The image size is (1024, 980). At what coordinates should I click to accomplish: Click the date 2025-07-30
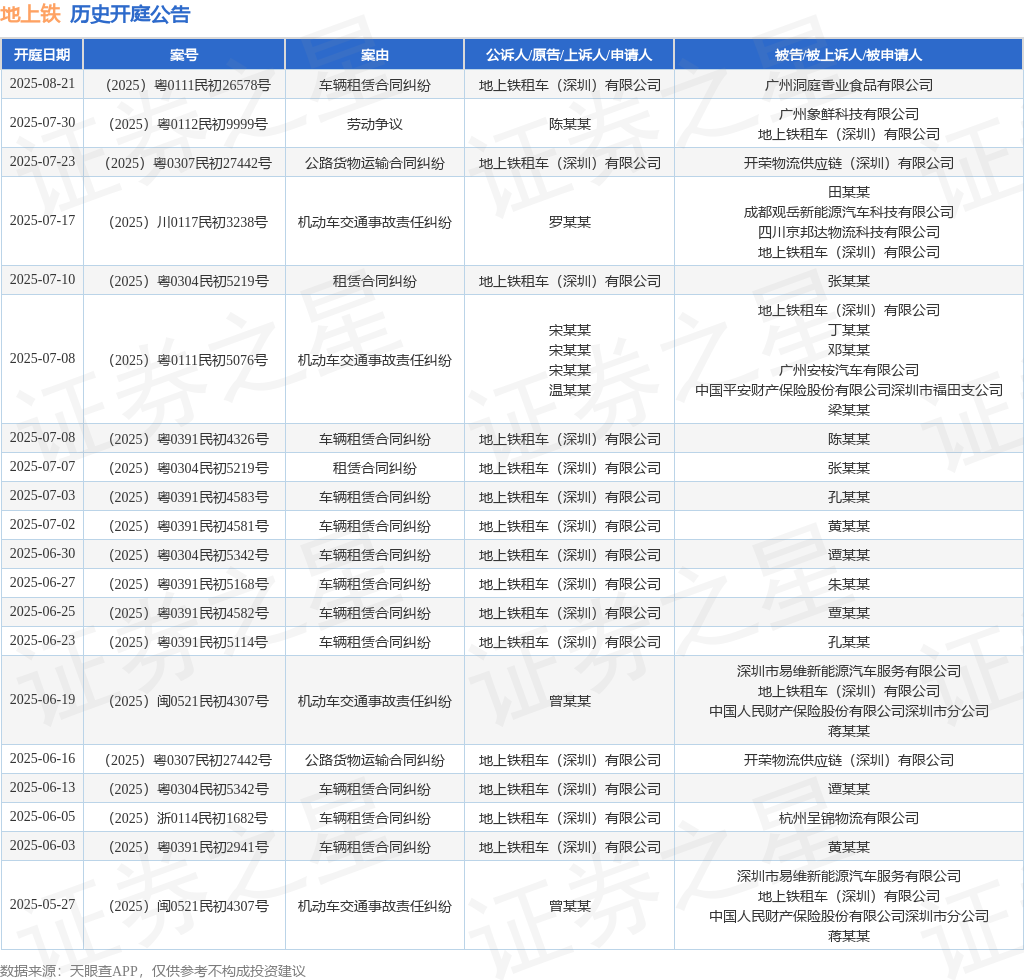pyautogui.click(x=42, y=123)
